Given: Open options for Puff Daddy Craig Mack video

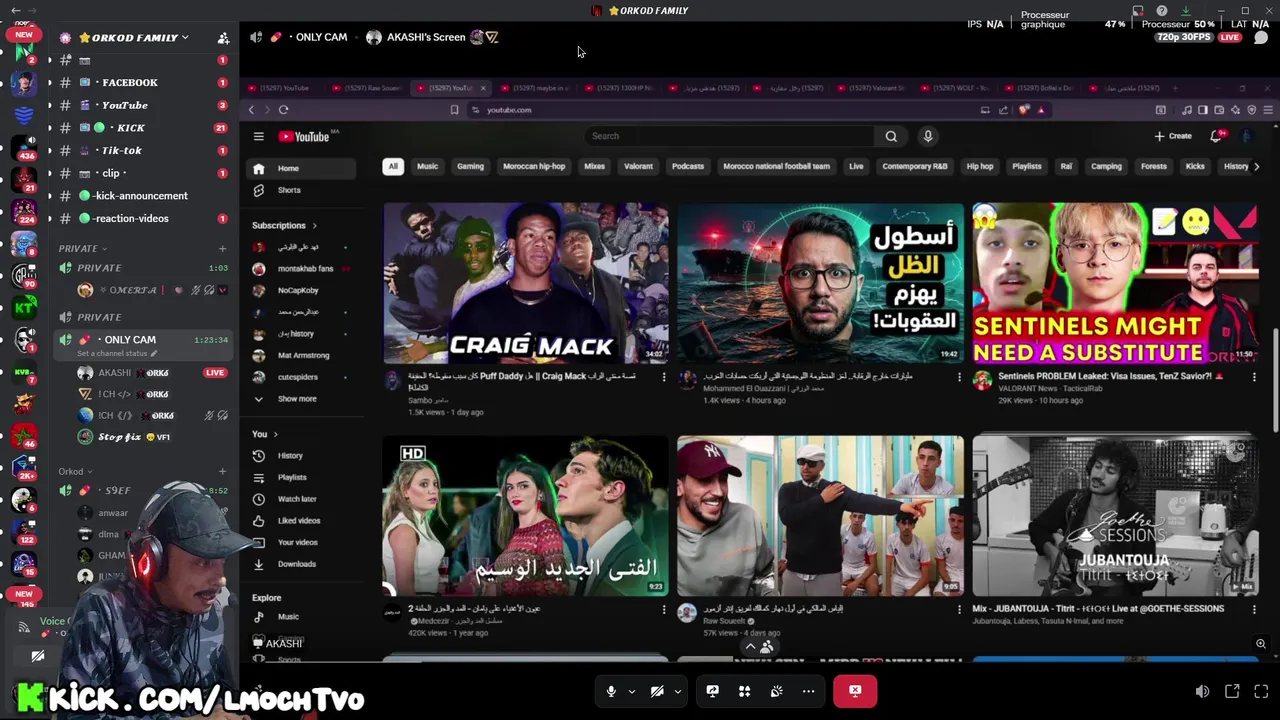Looking at the screenshot, I should [x=663, y=377].
